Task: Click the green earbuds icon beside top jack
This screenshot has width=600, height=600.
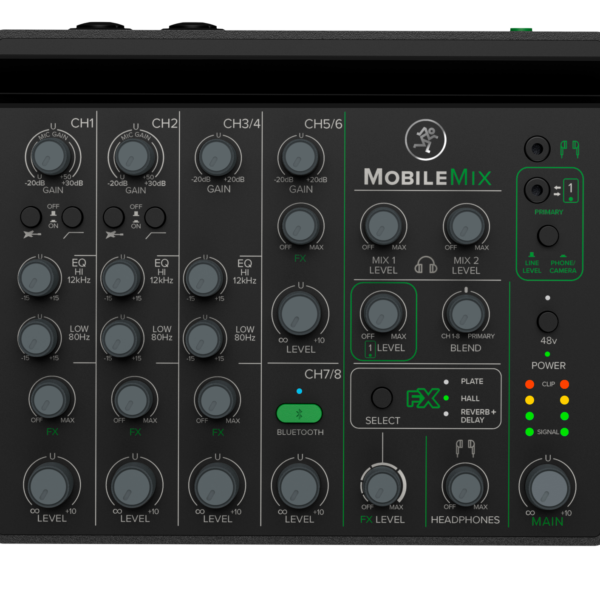Action: [x=569, y=149]
